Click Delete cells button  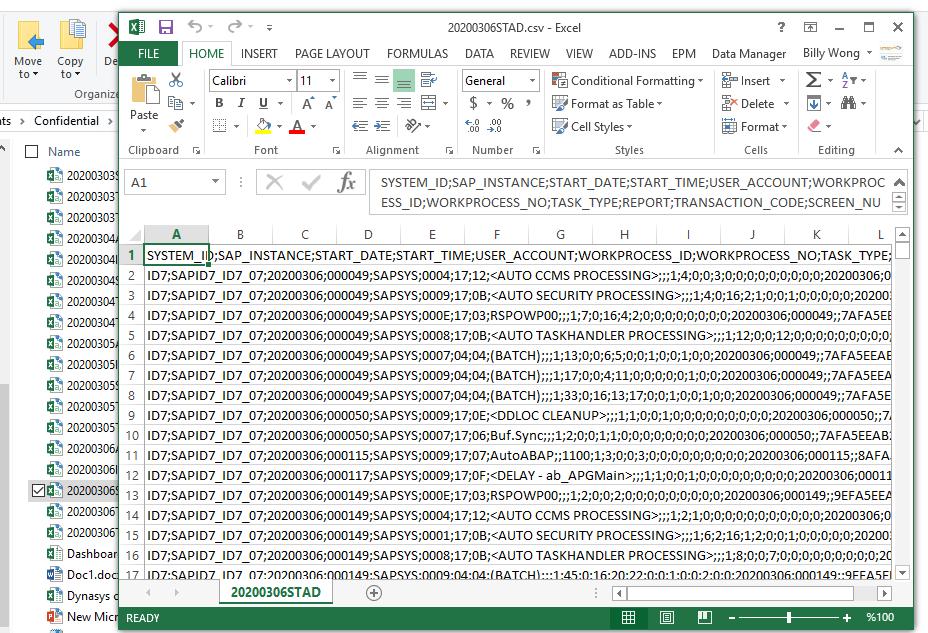click(749, 104)
